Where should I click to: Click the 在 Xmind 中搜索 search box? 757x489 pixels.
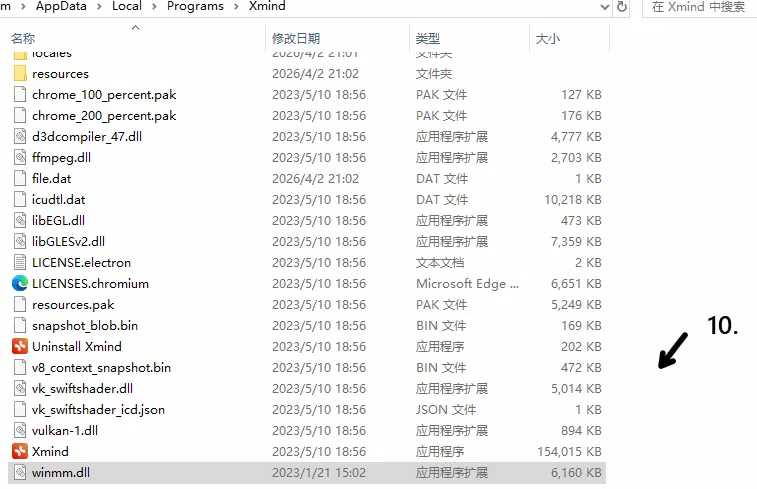700,7
